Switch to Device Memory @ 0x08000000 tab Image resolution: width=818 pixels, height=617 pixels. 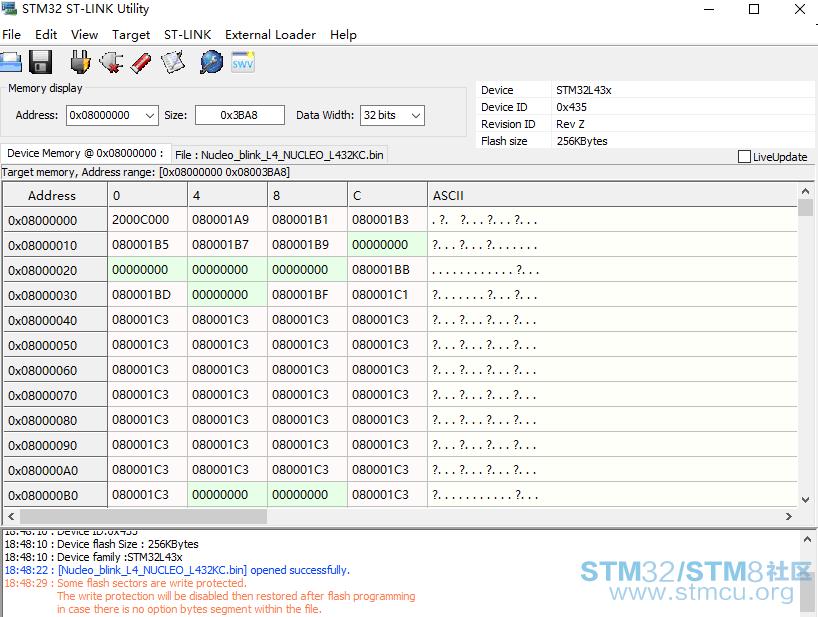tap(85, 153)
